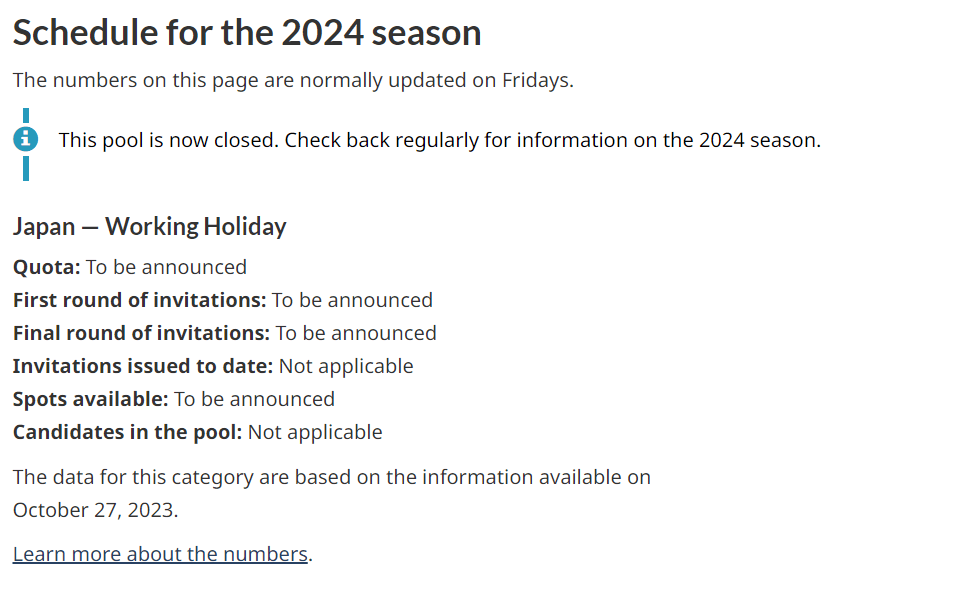Click the Spots available label
The height and width of the screenshot is (596, 967).
(91, 399)
